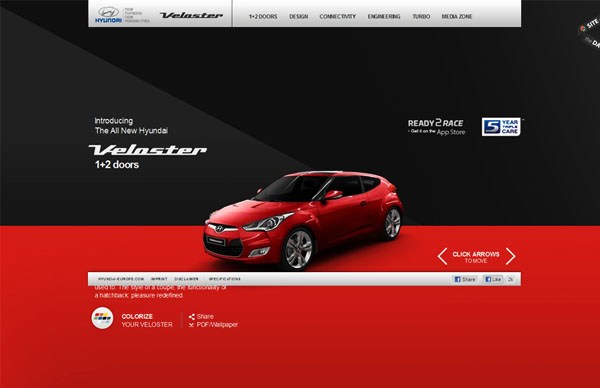Download PDF/Wallpaper link
The image size is (600, 388).
click(x=217, y=324)
